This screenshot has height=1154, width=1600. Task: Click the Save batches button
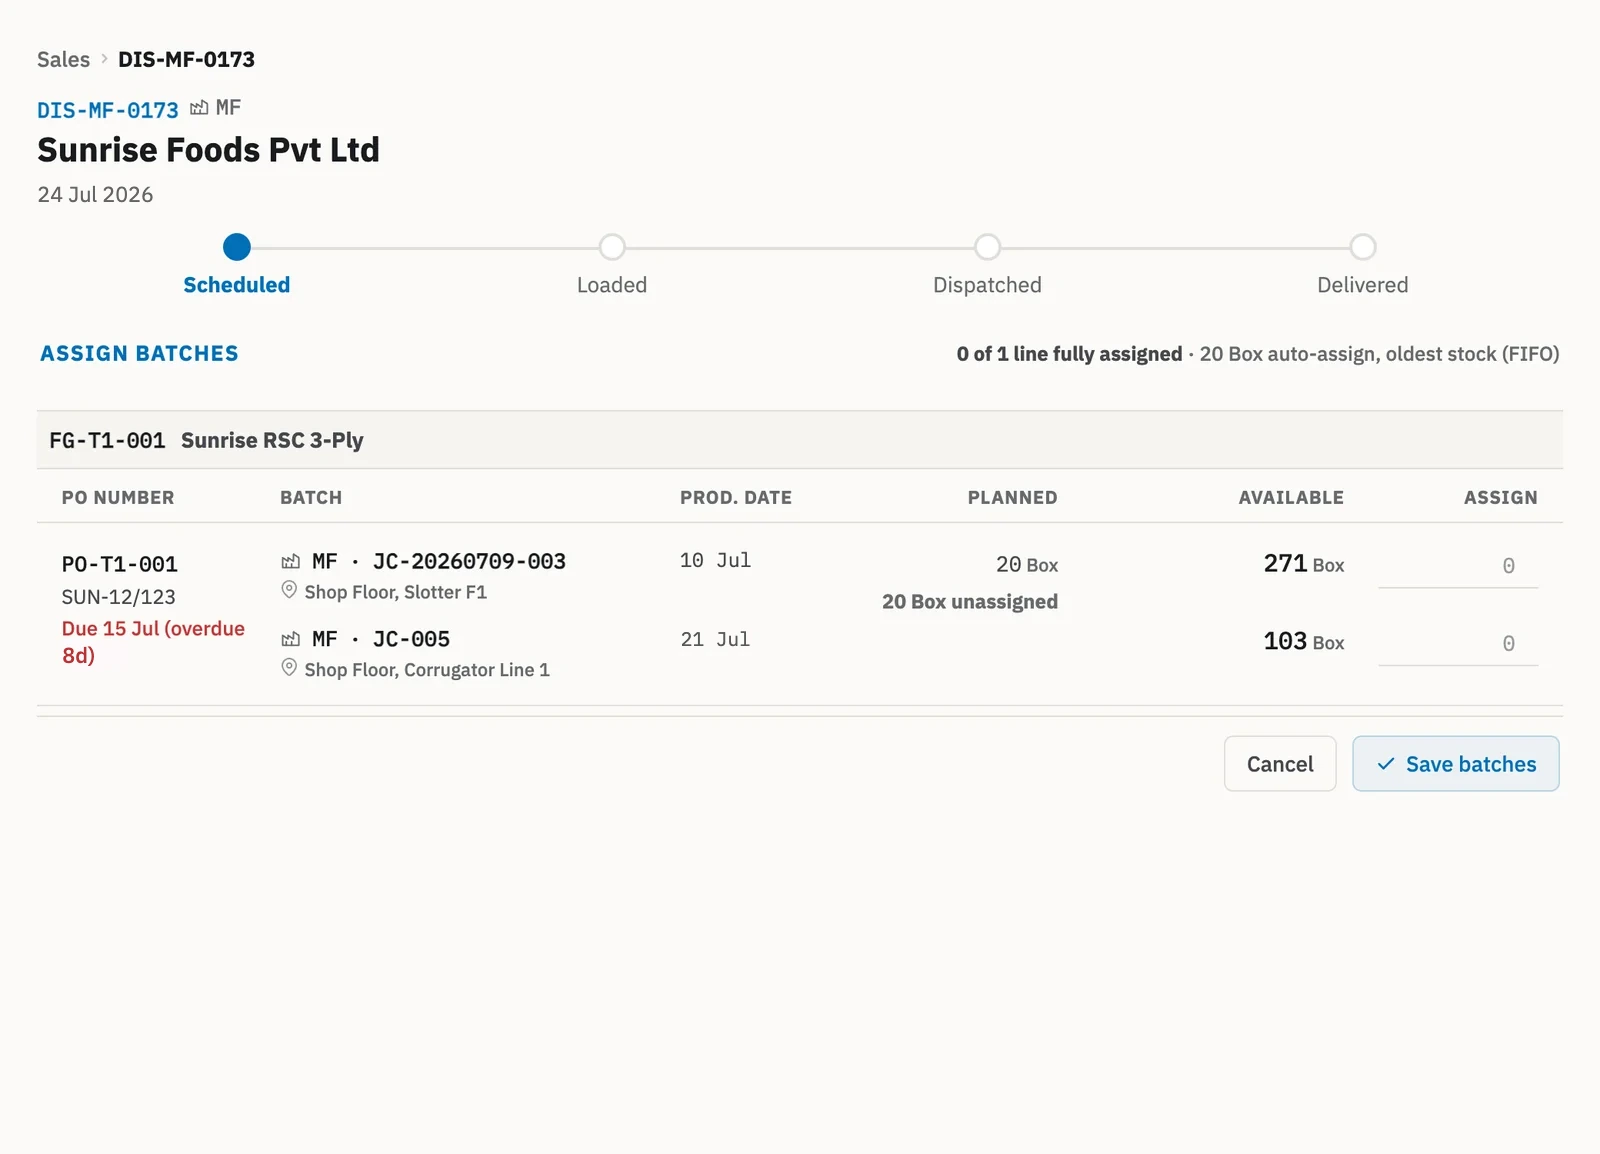[1456, 764]
